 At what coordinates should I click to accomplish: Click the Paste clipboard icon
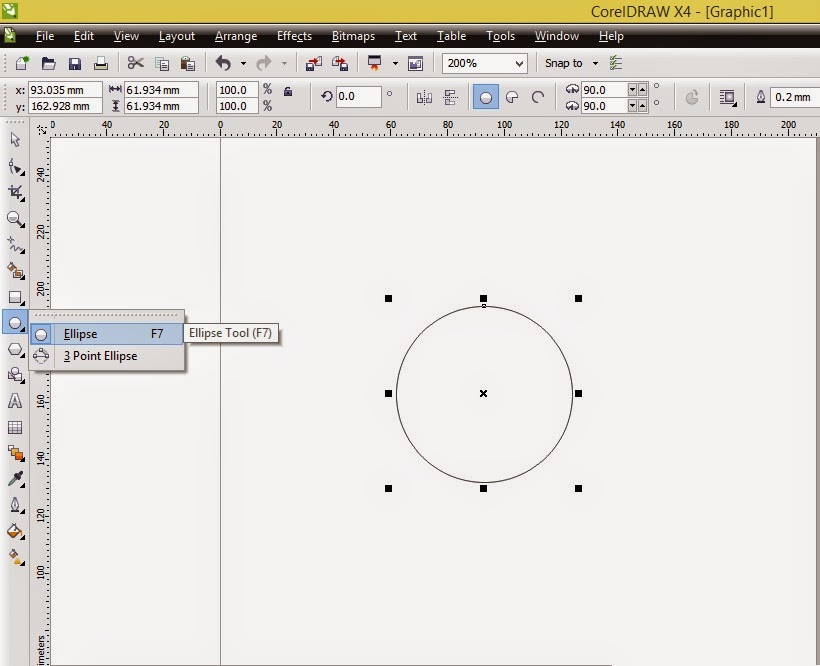coord(187,64)
